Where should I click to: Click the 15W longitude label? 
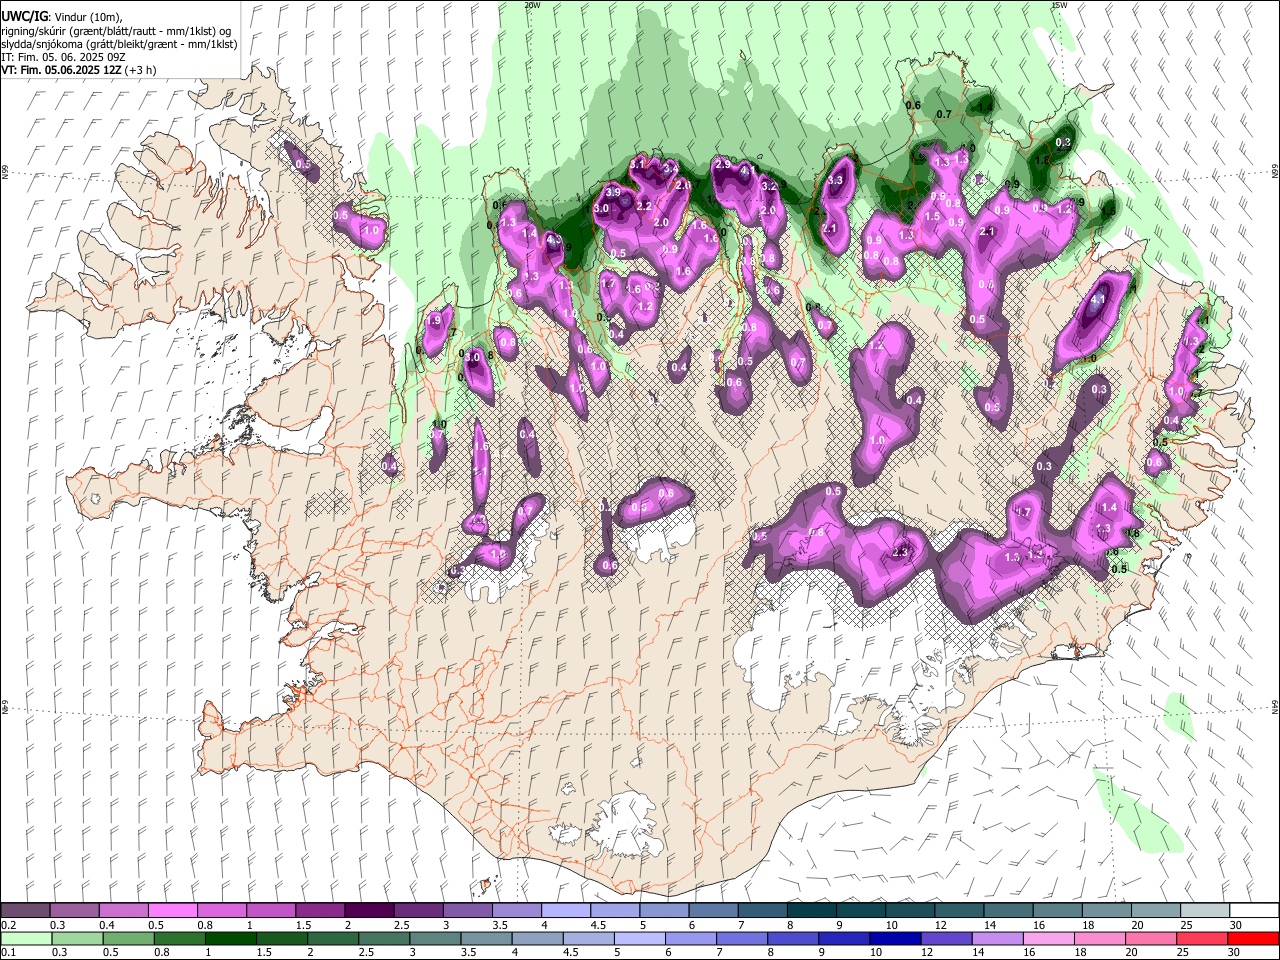point(1058,5)
